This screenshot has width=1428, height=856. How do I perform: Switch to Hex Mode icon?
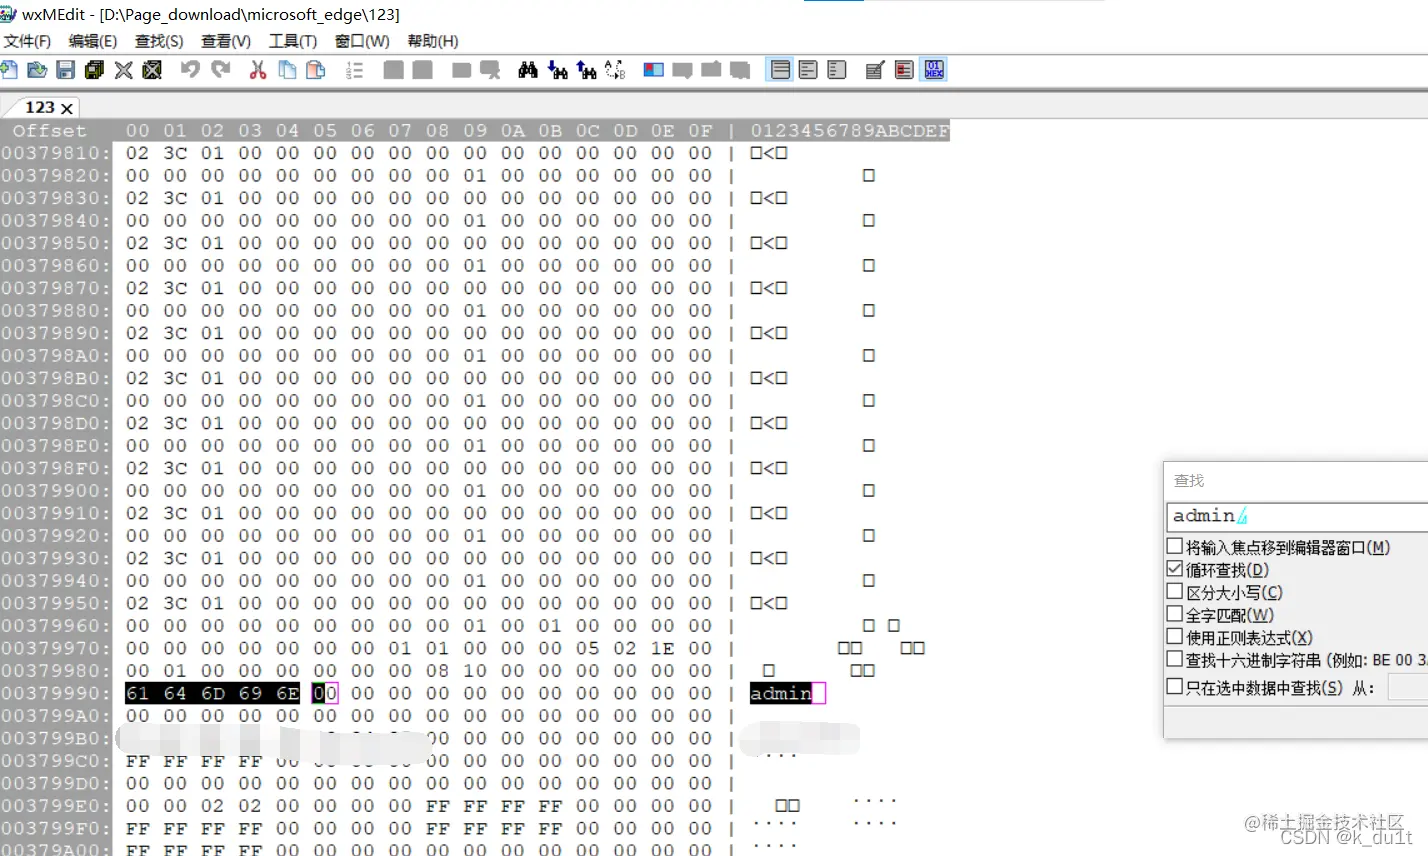coord(934,69)
